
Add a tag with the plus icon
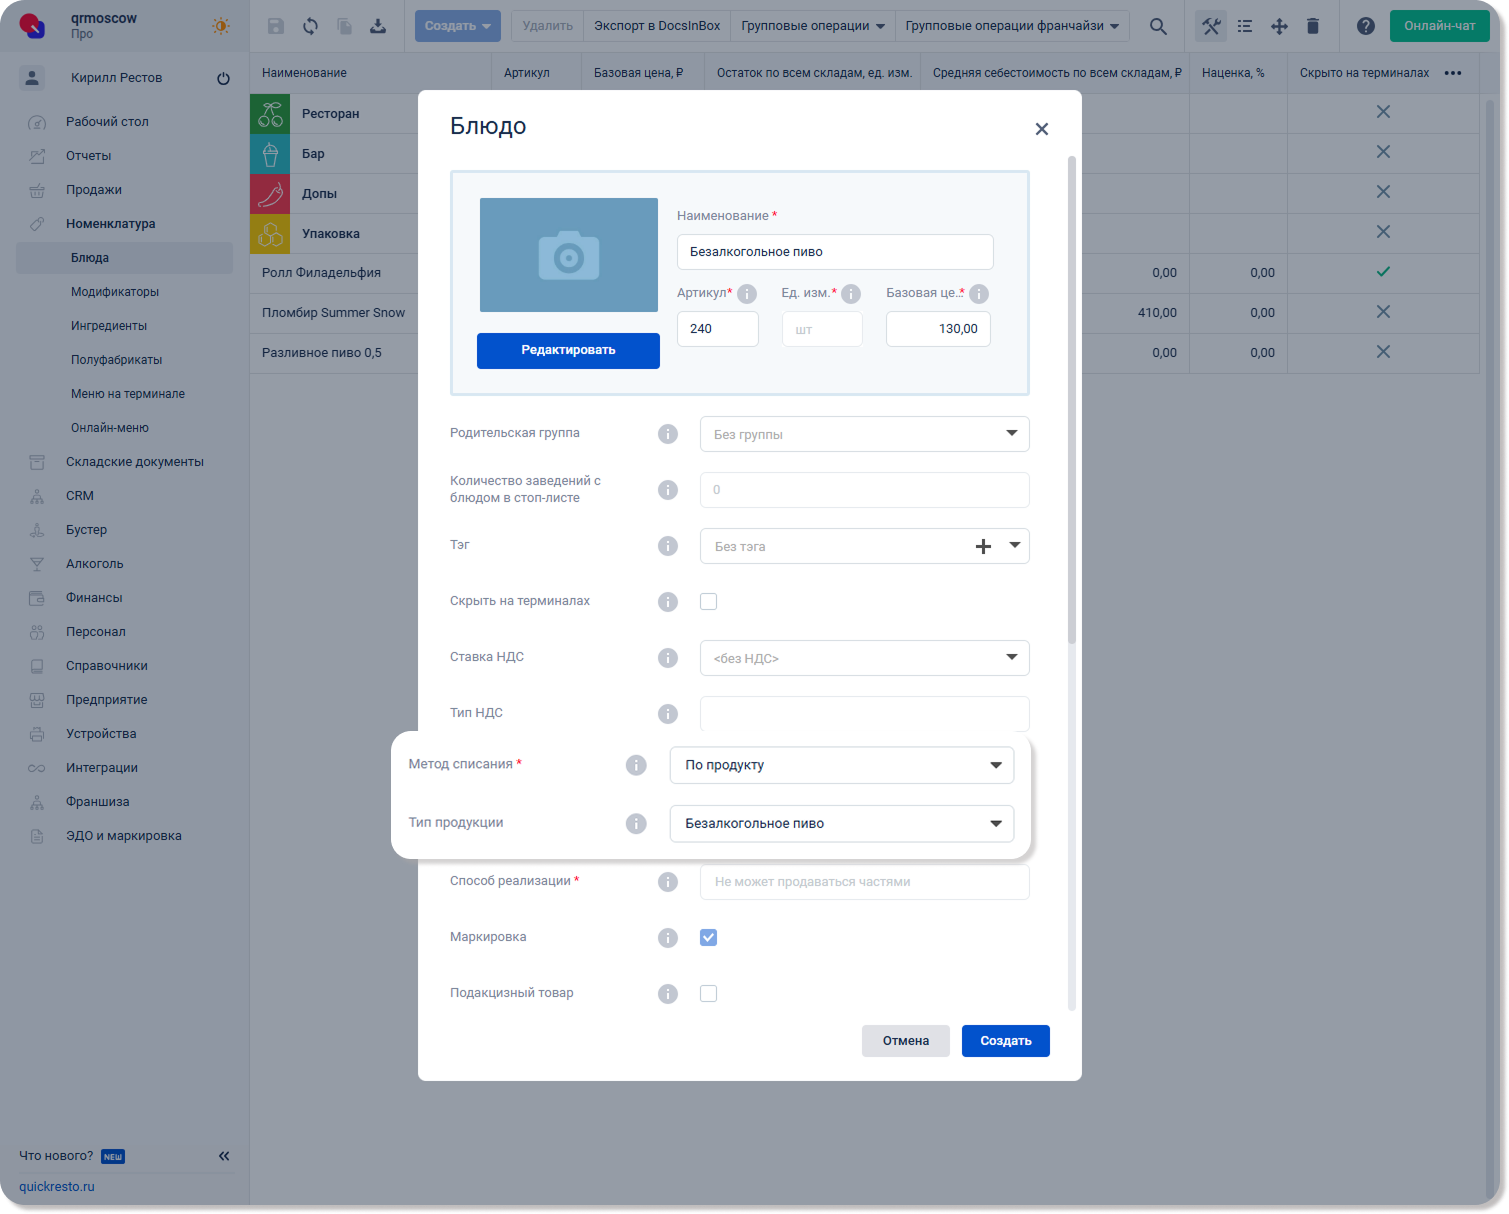pyautogui.click(x=983, y=546)
